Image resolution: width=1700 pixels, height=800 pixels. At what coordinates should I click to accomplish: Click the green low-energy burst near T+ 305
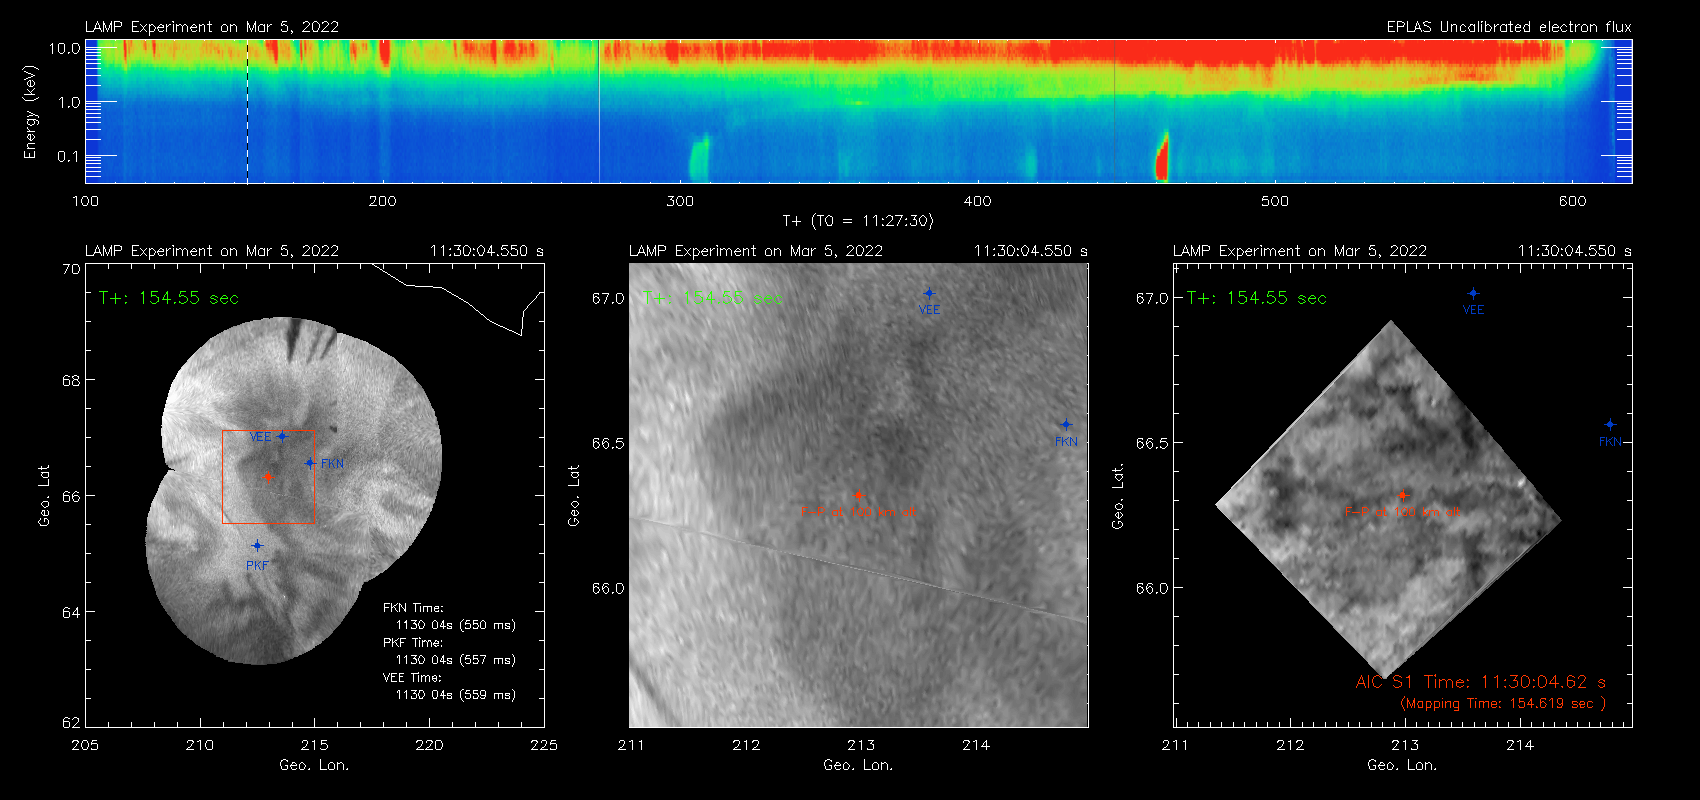coord(698,158)
